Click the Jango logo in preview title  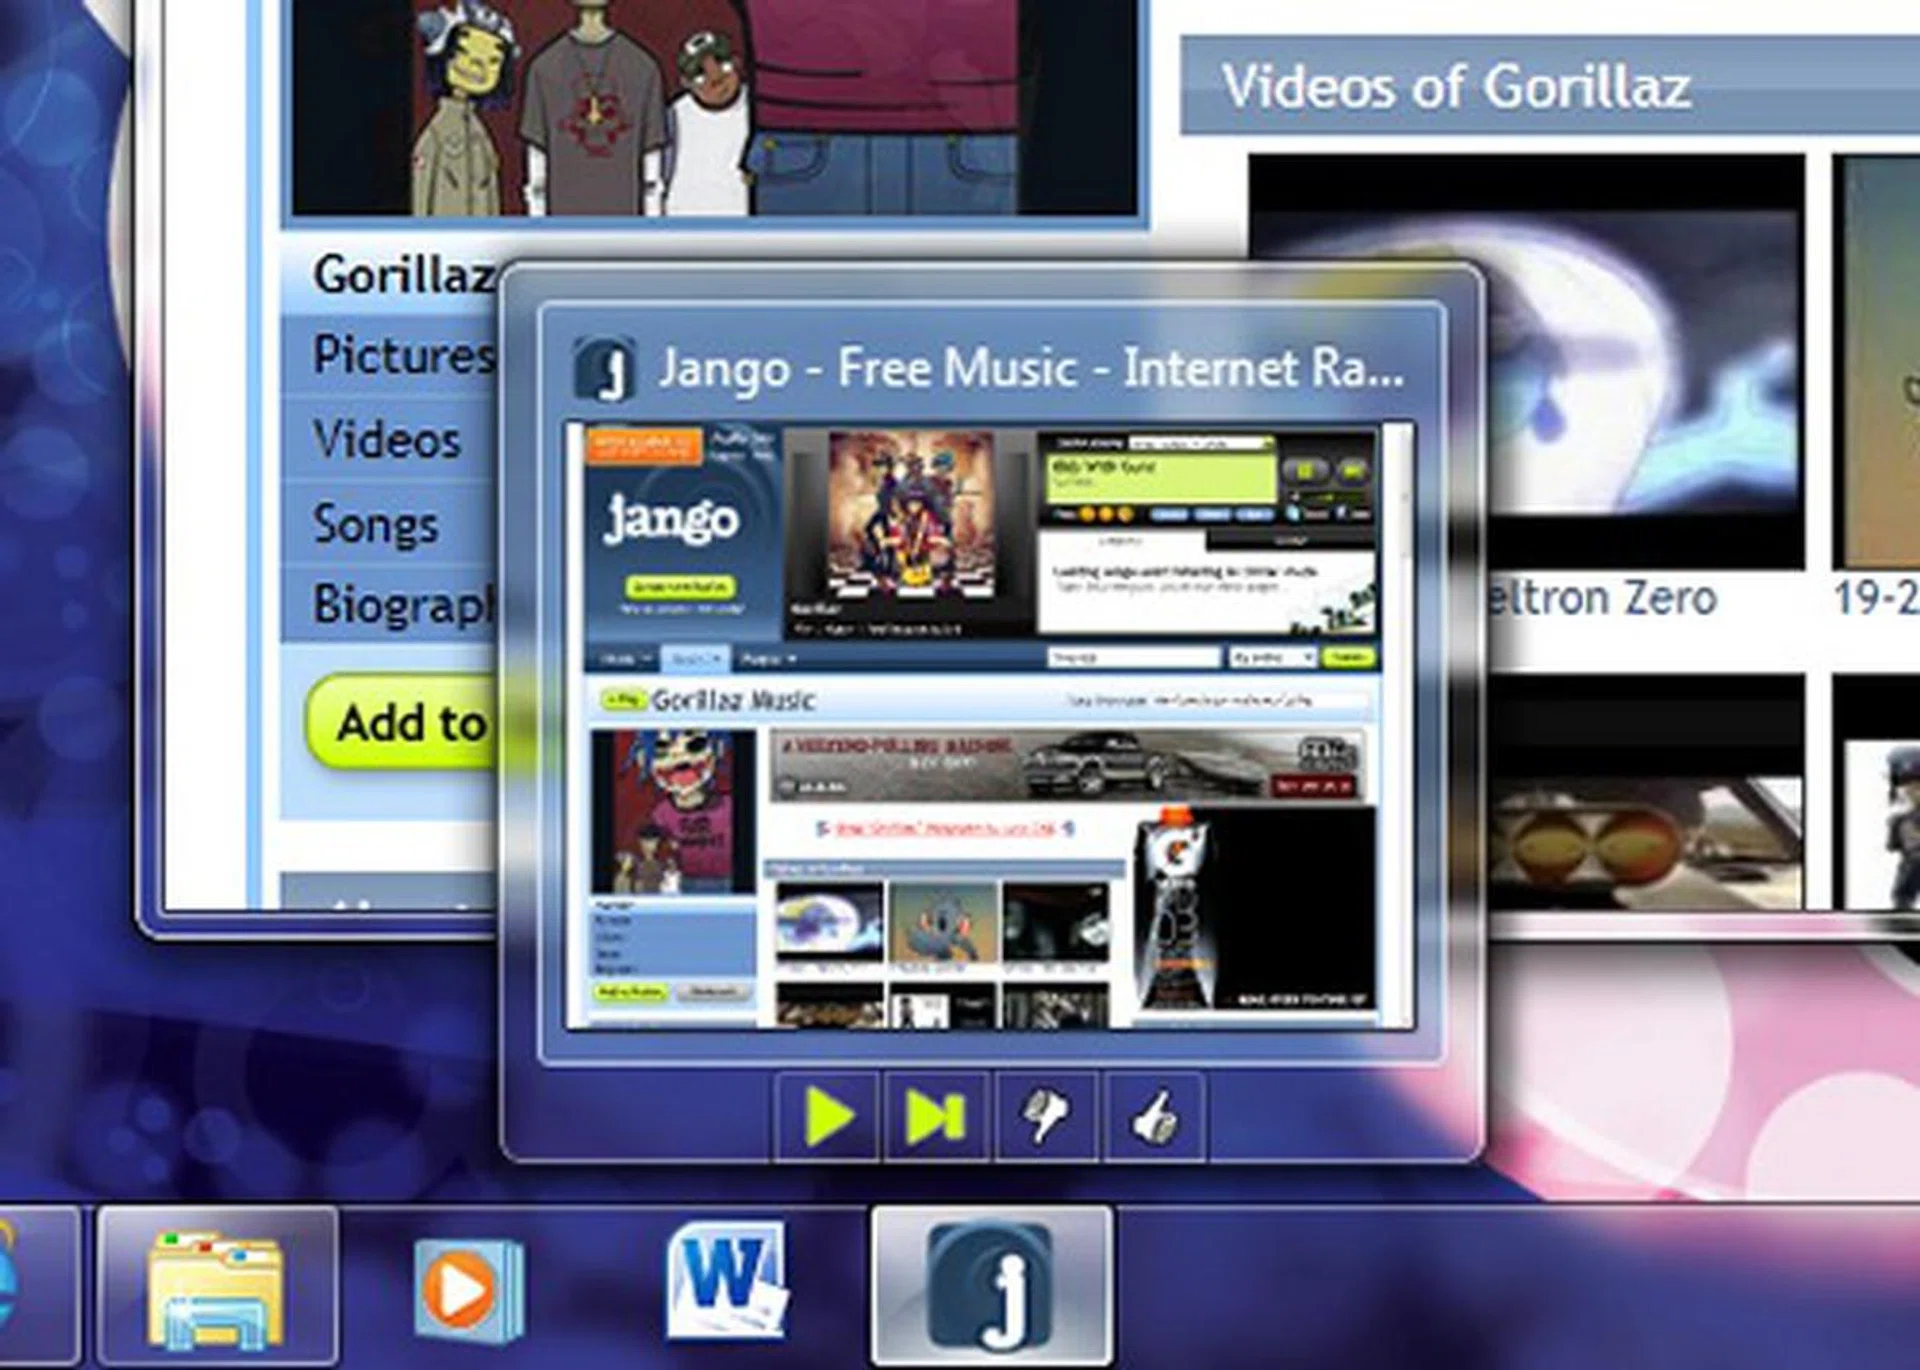tap(604, 369)
